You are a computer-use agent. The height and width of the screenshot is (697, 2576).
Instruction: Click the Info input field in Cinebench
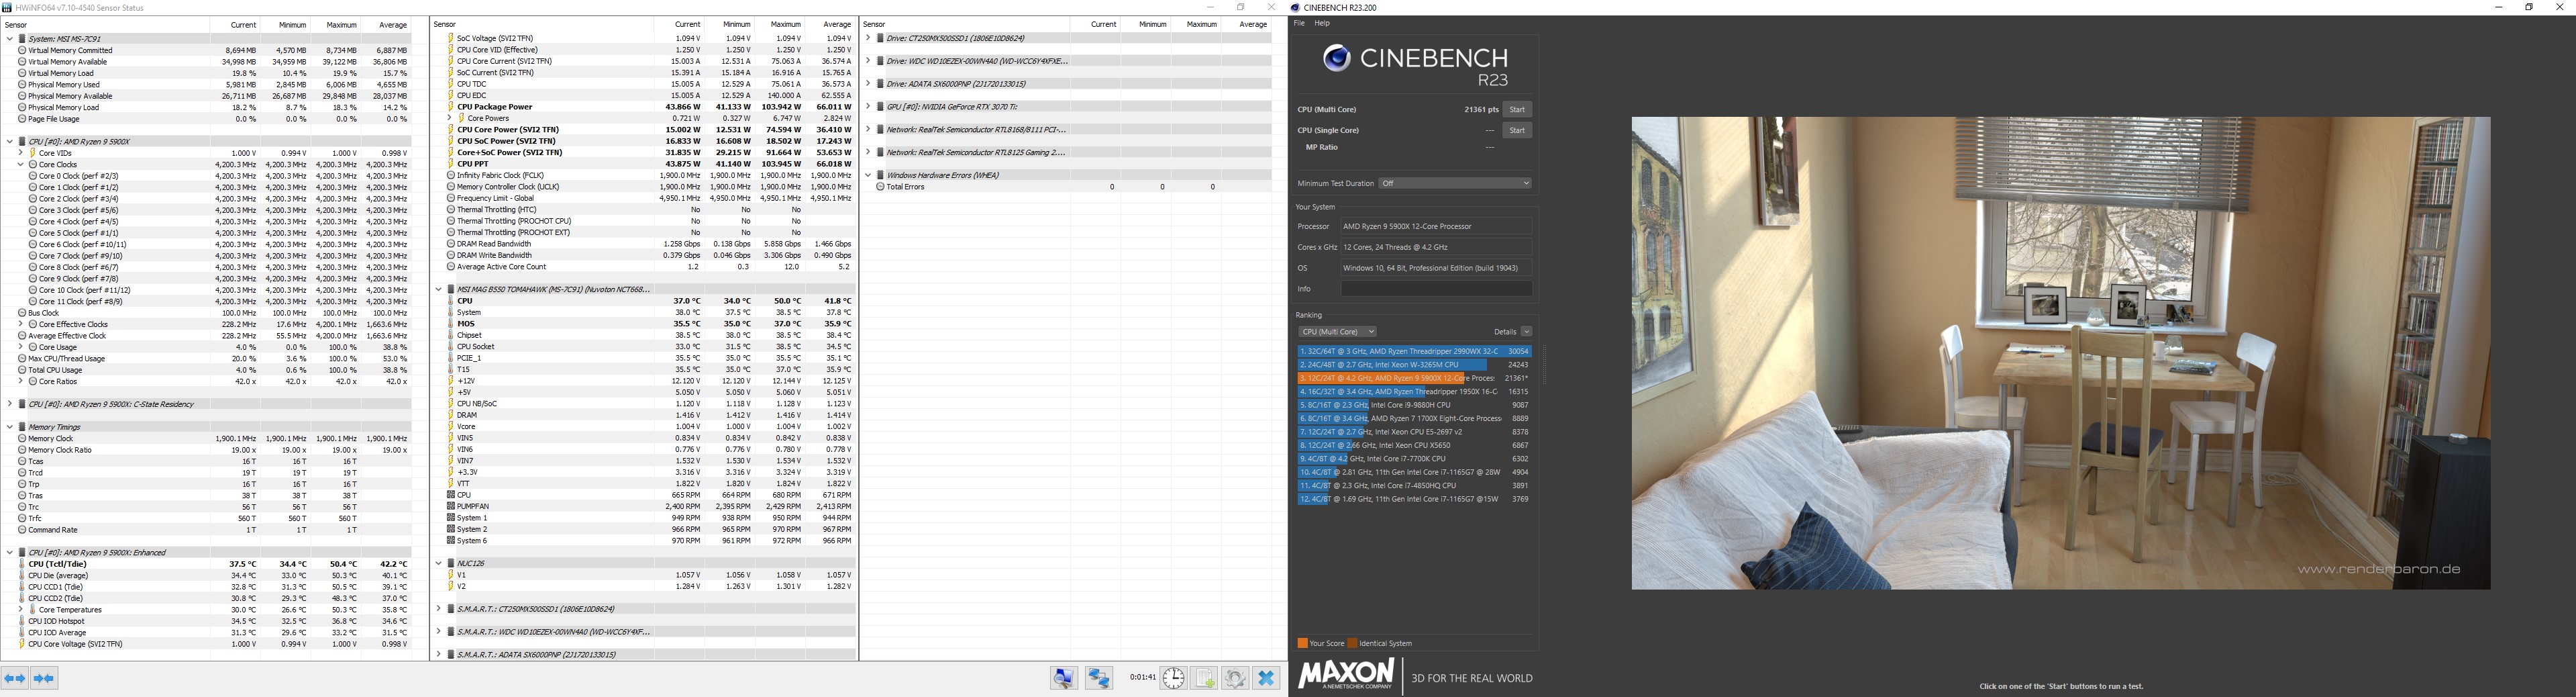[x=1436, y=289]
